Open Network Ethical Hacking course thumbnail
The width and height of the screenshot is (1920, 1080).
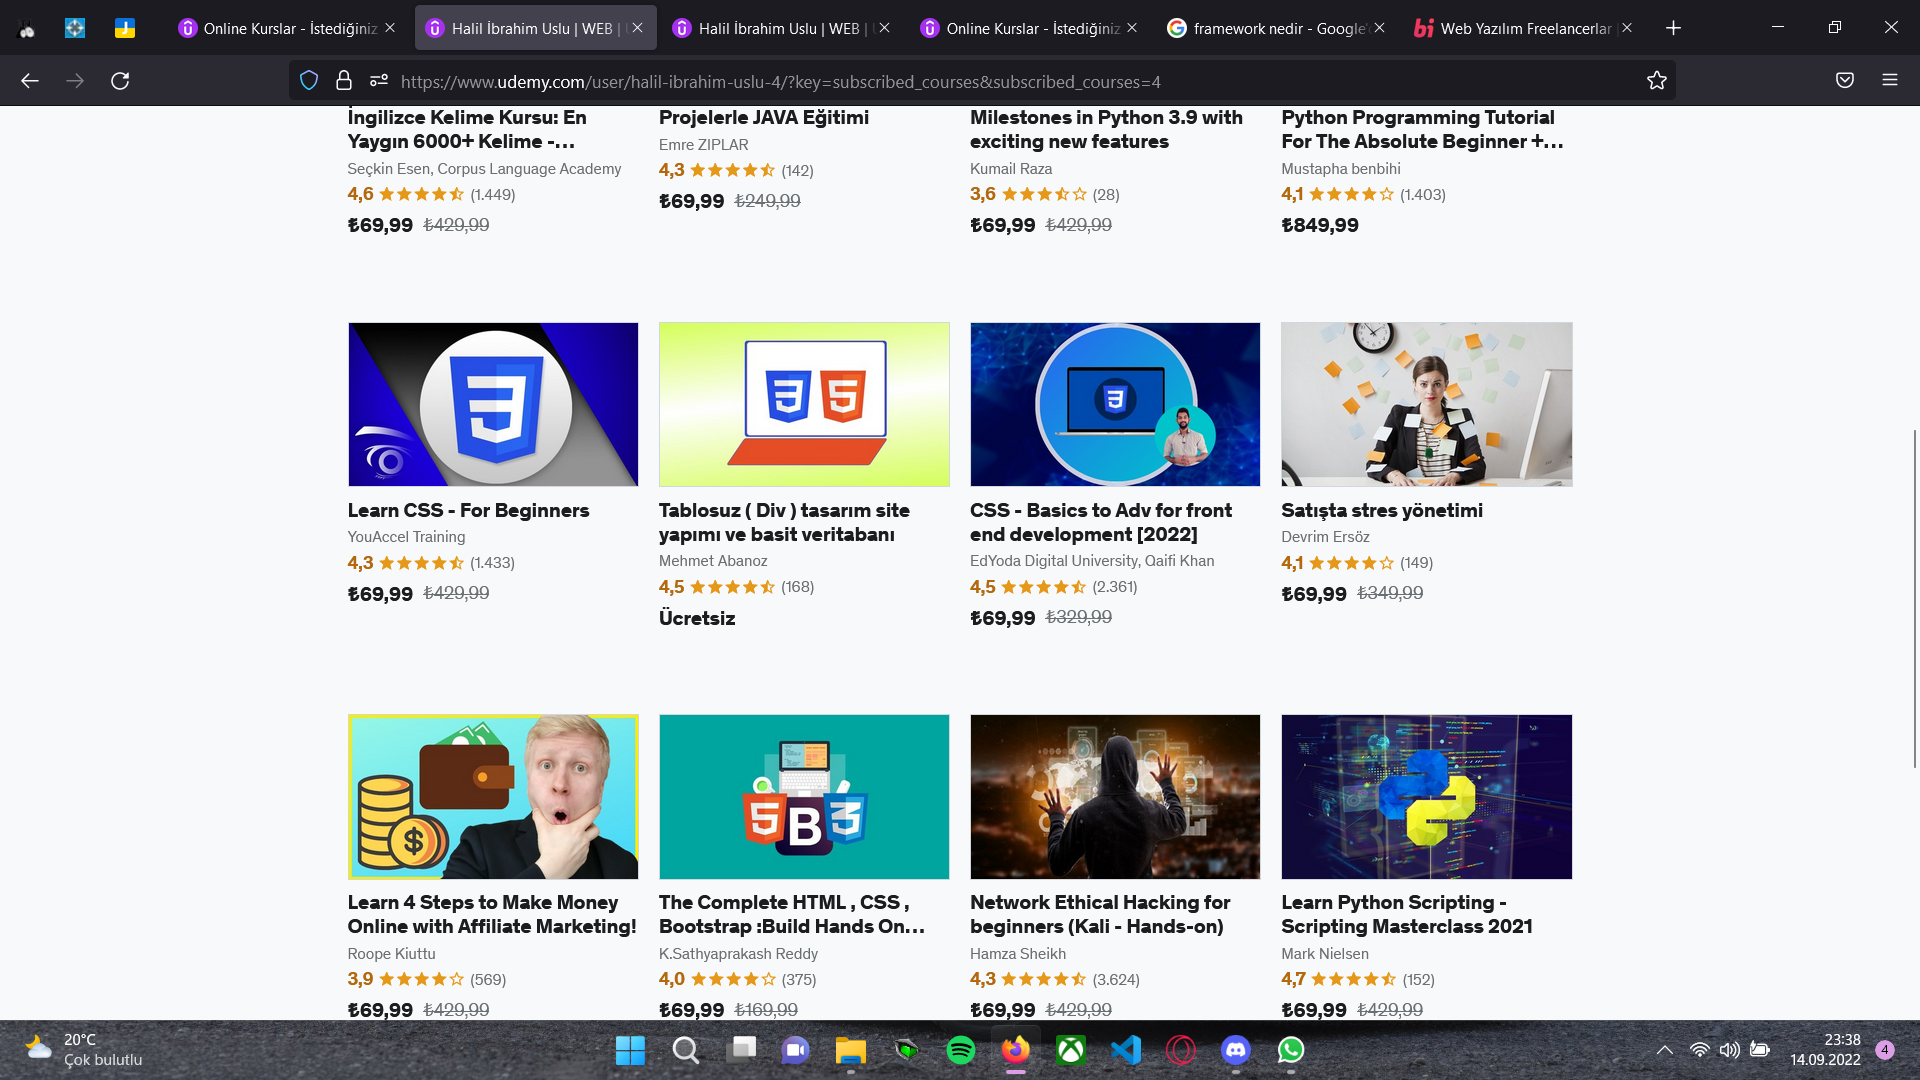click(1115, 797)
